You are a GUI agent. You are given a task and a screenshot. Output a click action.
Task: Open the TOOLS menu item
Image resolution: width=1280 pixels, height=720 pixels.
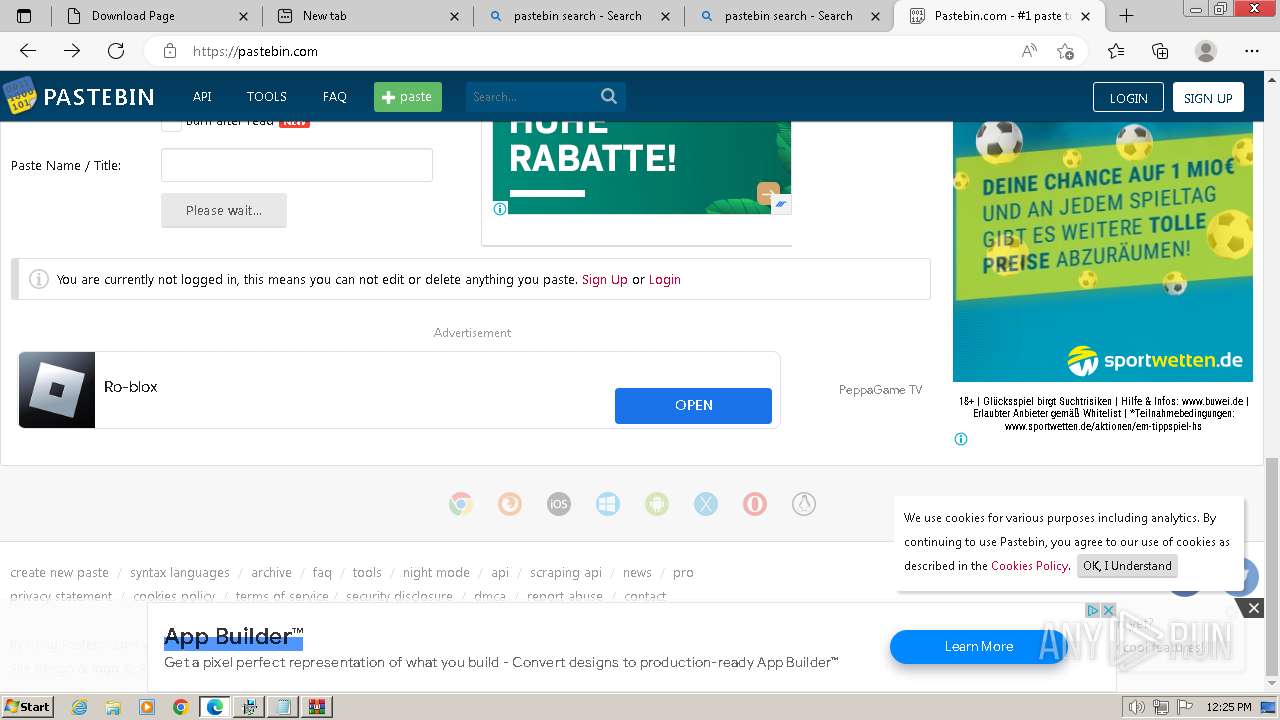click(267, 97)
